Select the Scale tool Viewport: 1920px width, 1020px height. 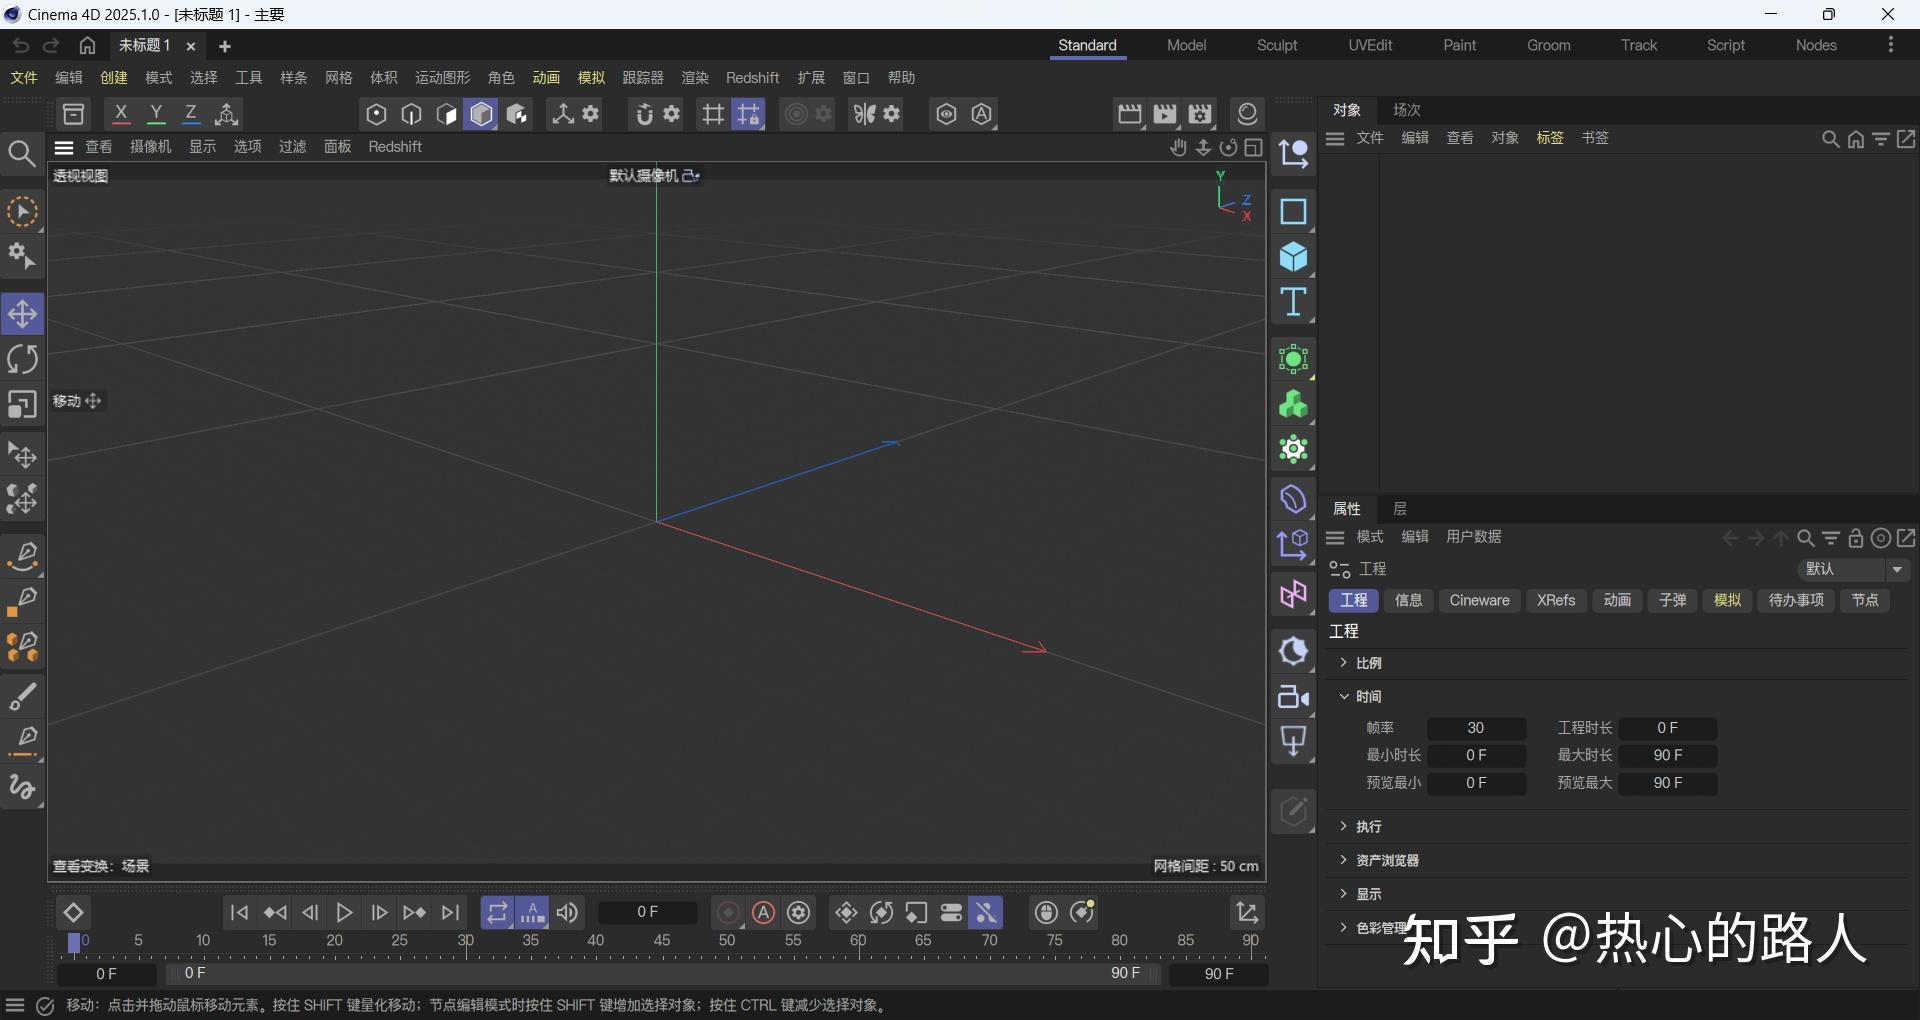22,405
